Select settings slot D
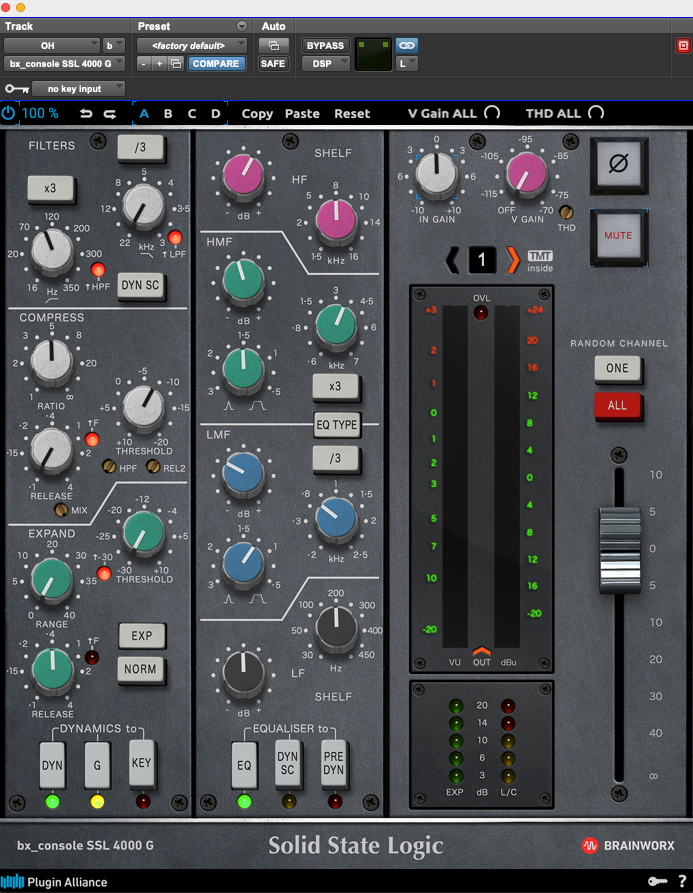 click(x=216, y=114)
